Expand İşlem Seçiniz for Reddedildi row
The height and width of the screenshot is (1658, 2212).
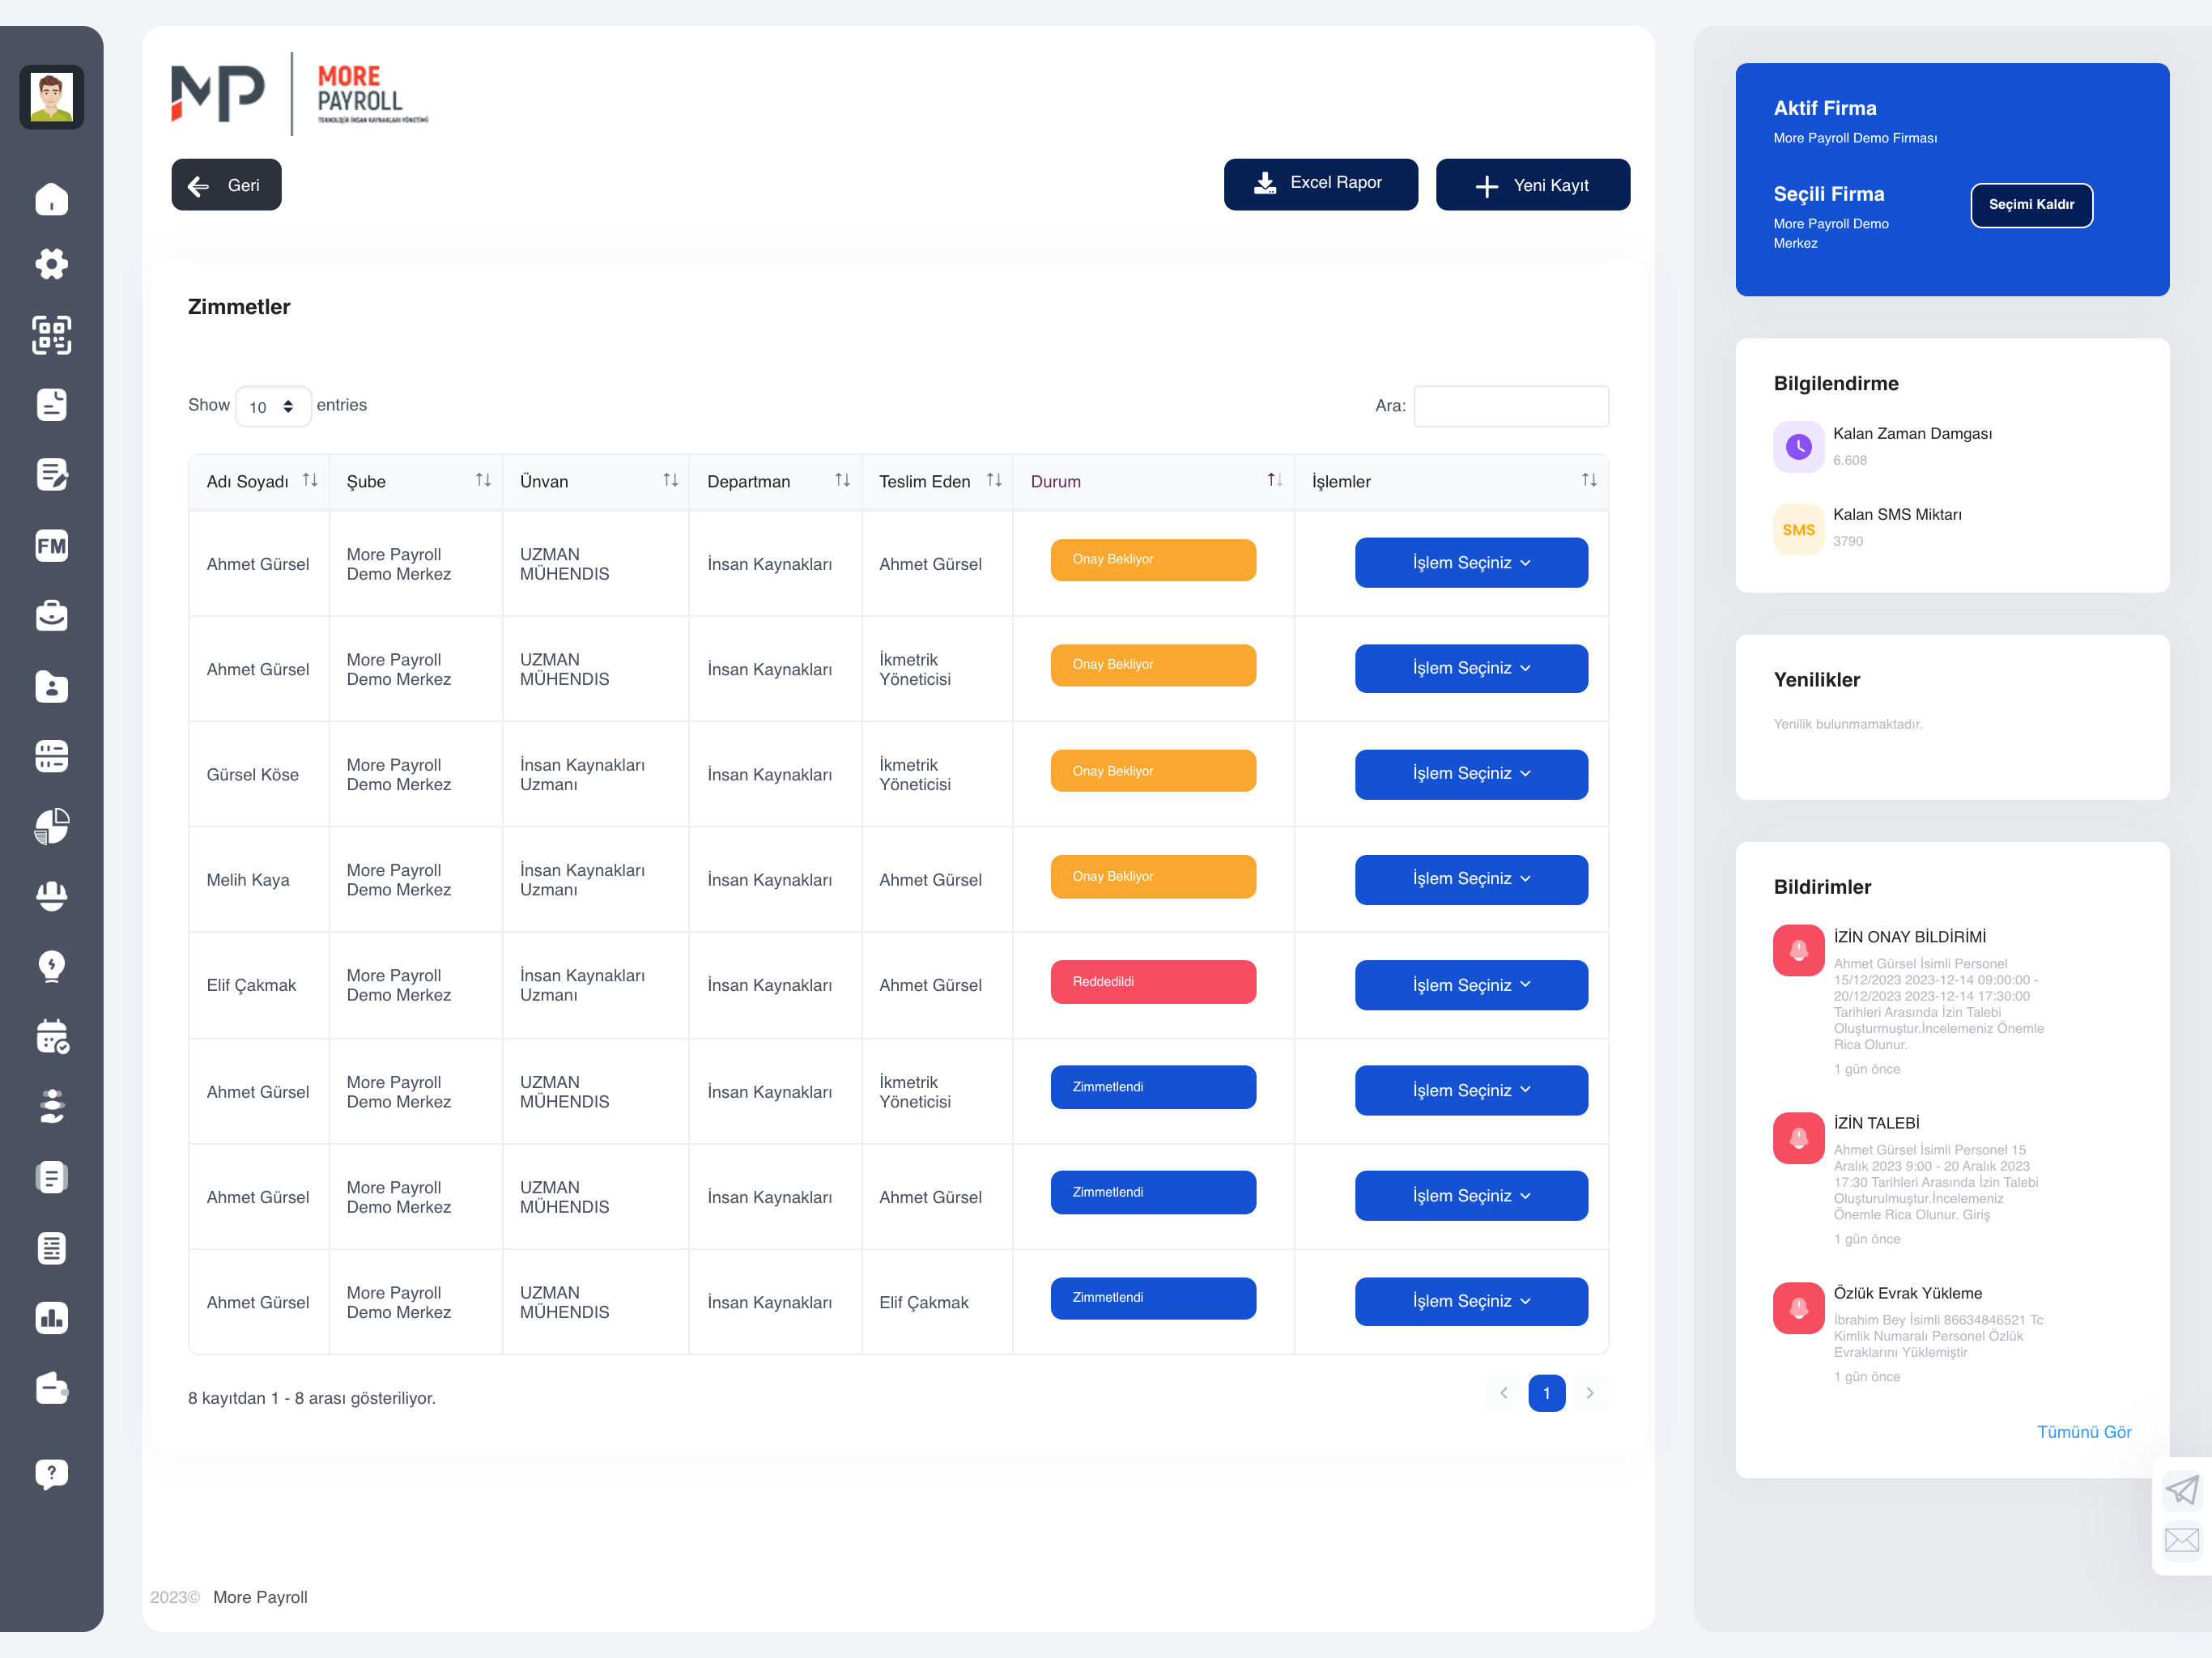(1471, 985)
